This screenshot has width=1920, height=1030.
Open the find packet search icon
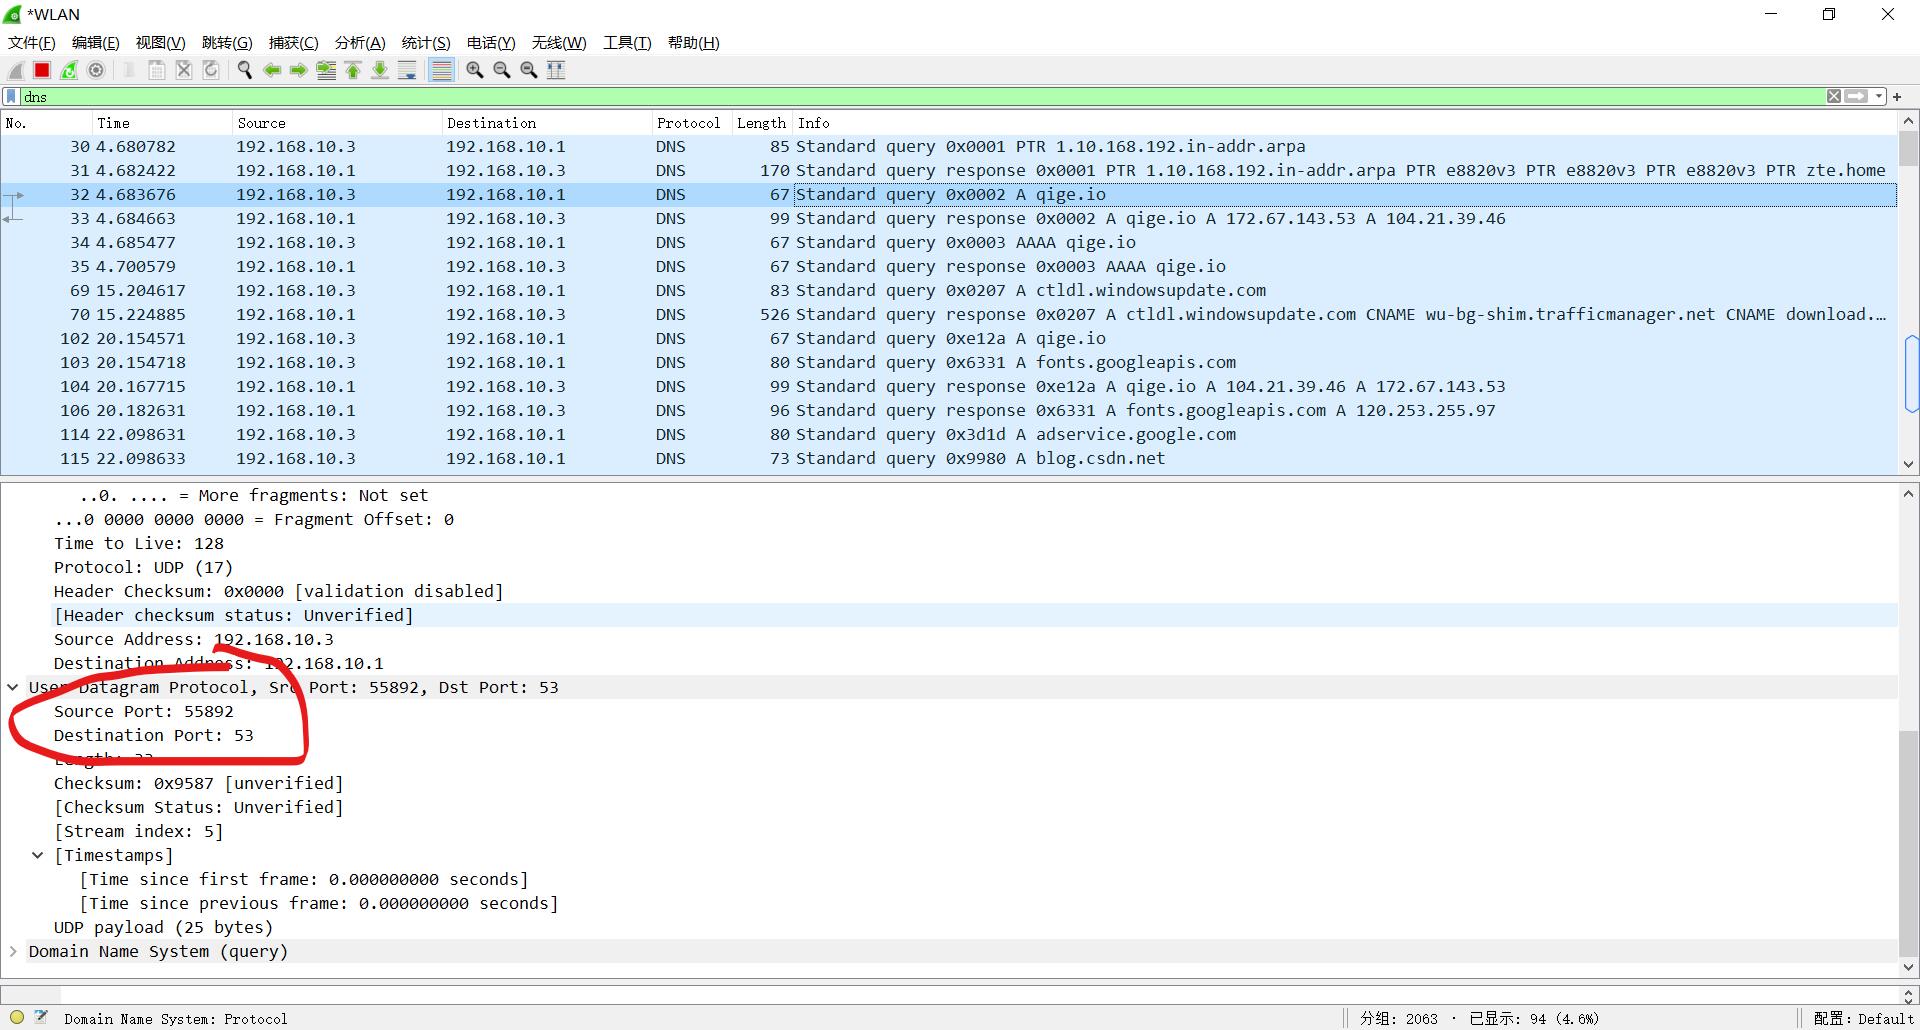[244, 70]
